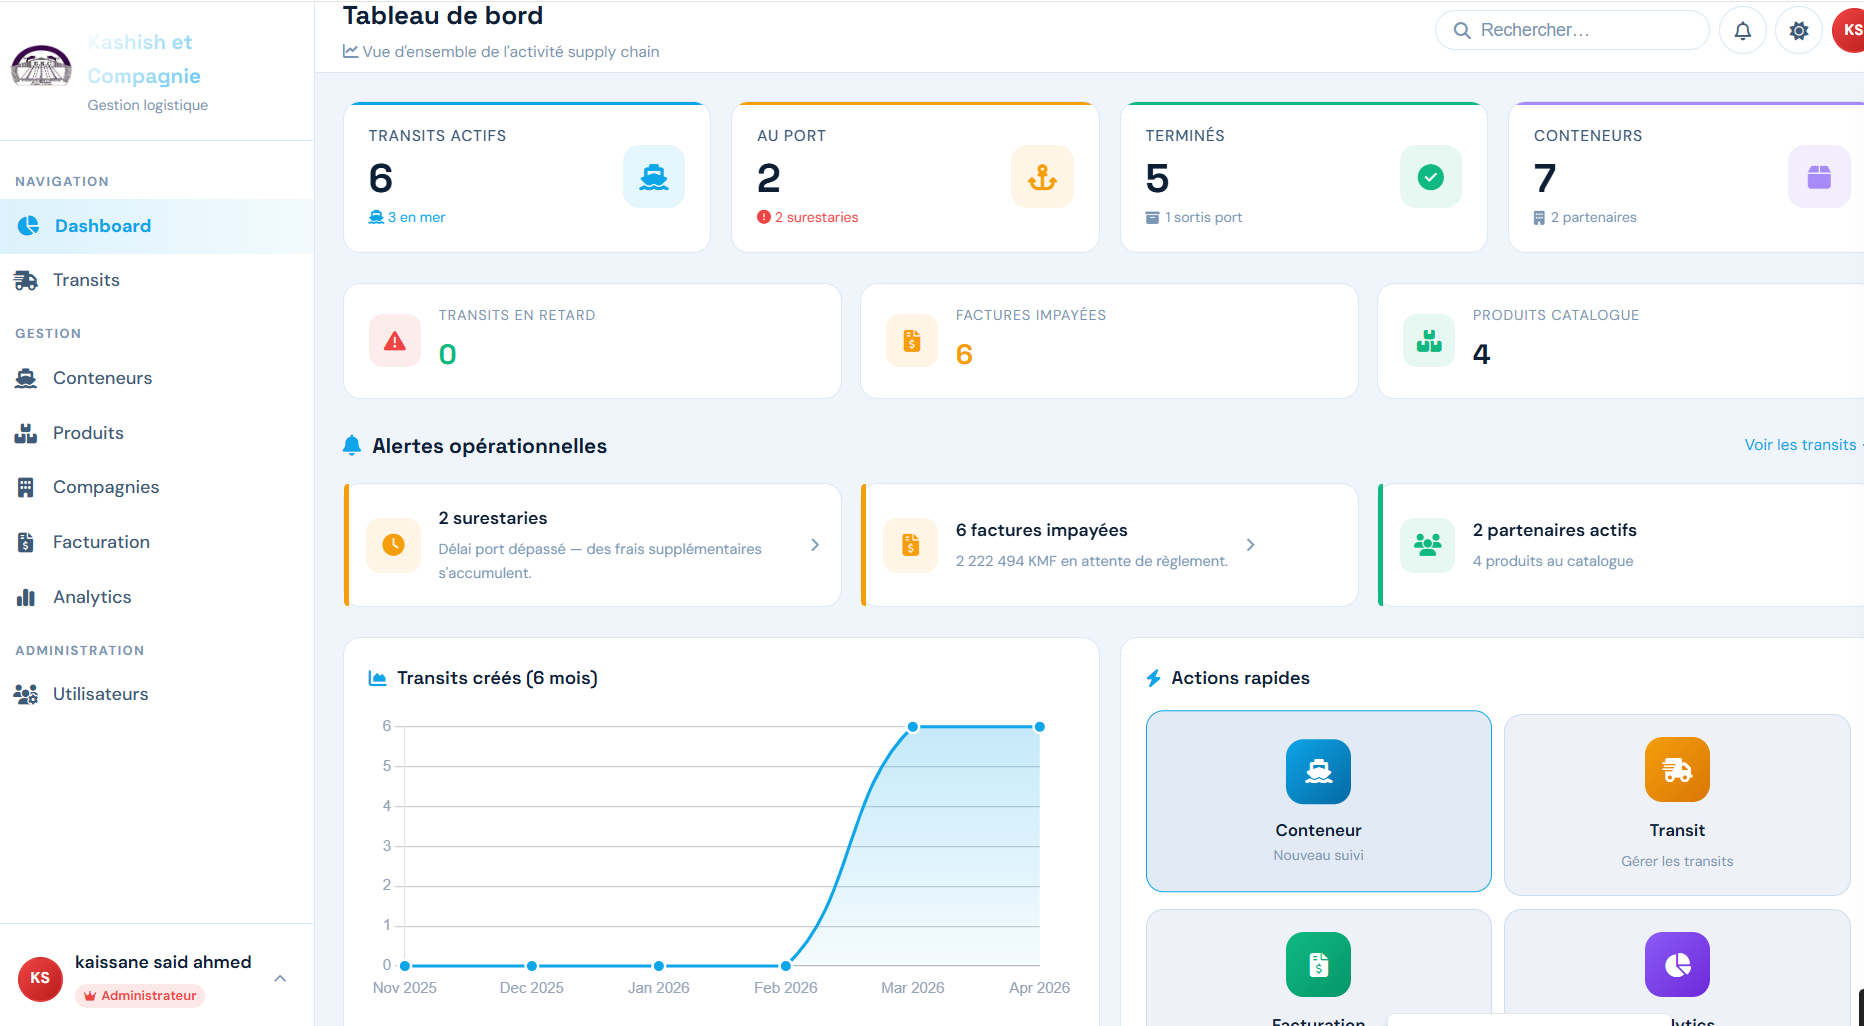Click the Compagnies building sidebar icon

26,488
